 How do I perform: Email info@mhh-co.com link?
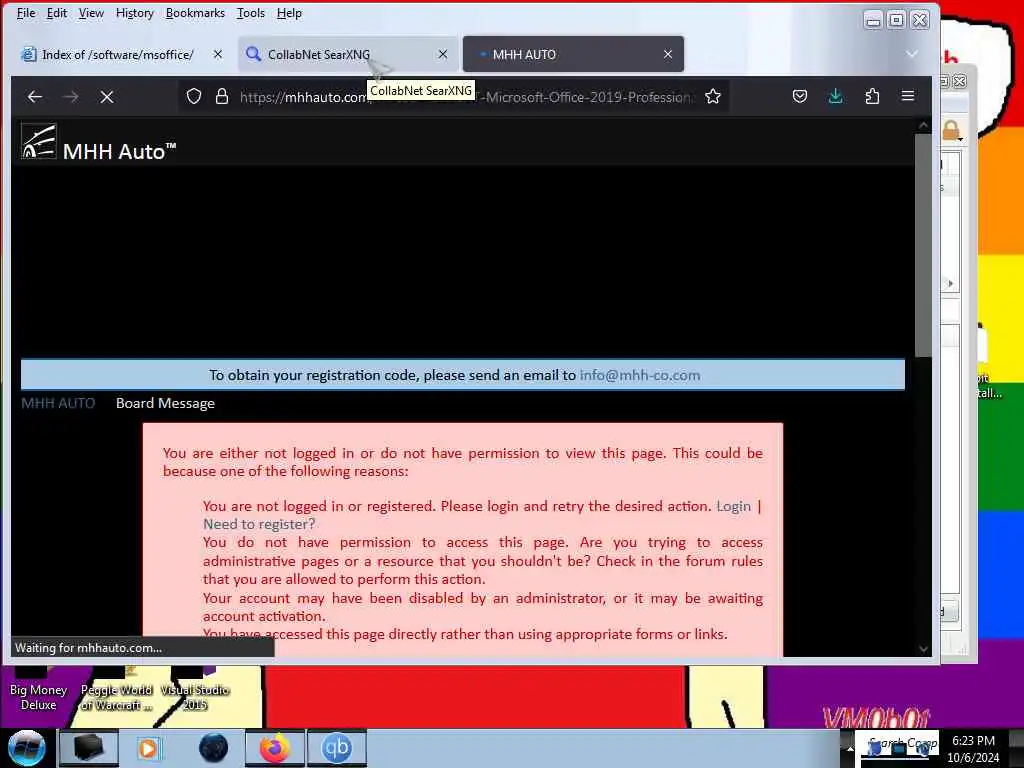[639, 376]
